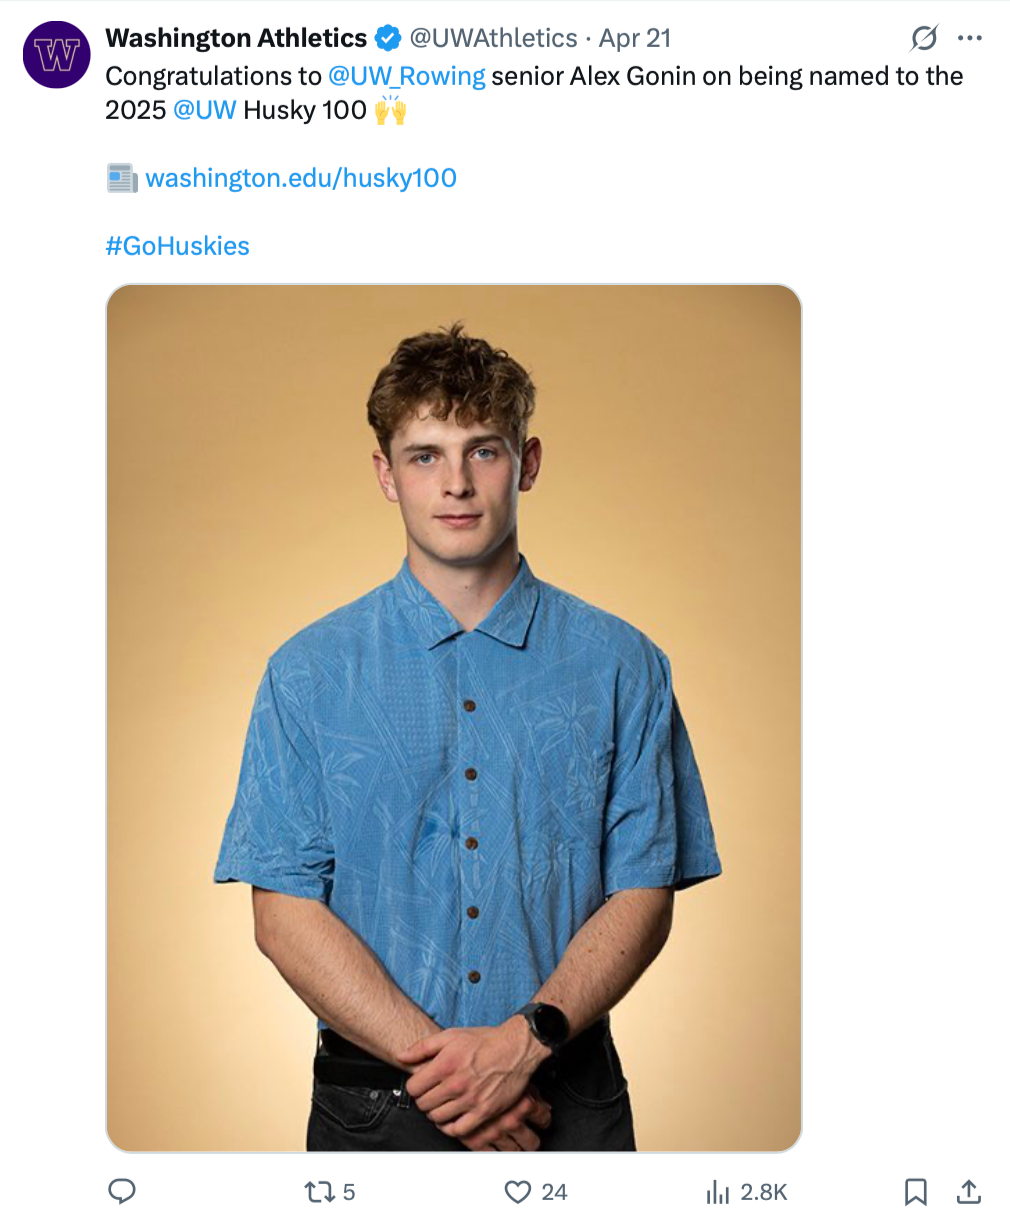Open the three-dot more options menu
Image resolution: width=1010 pixels, height=1228 pixels.
[x=969, y=39]
